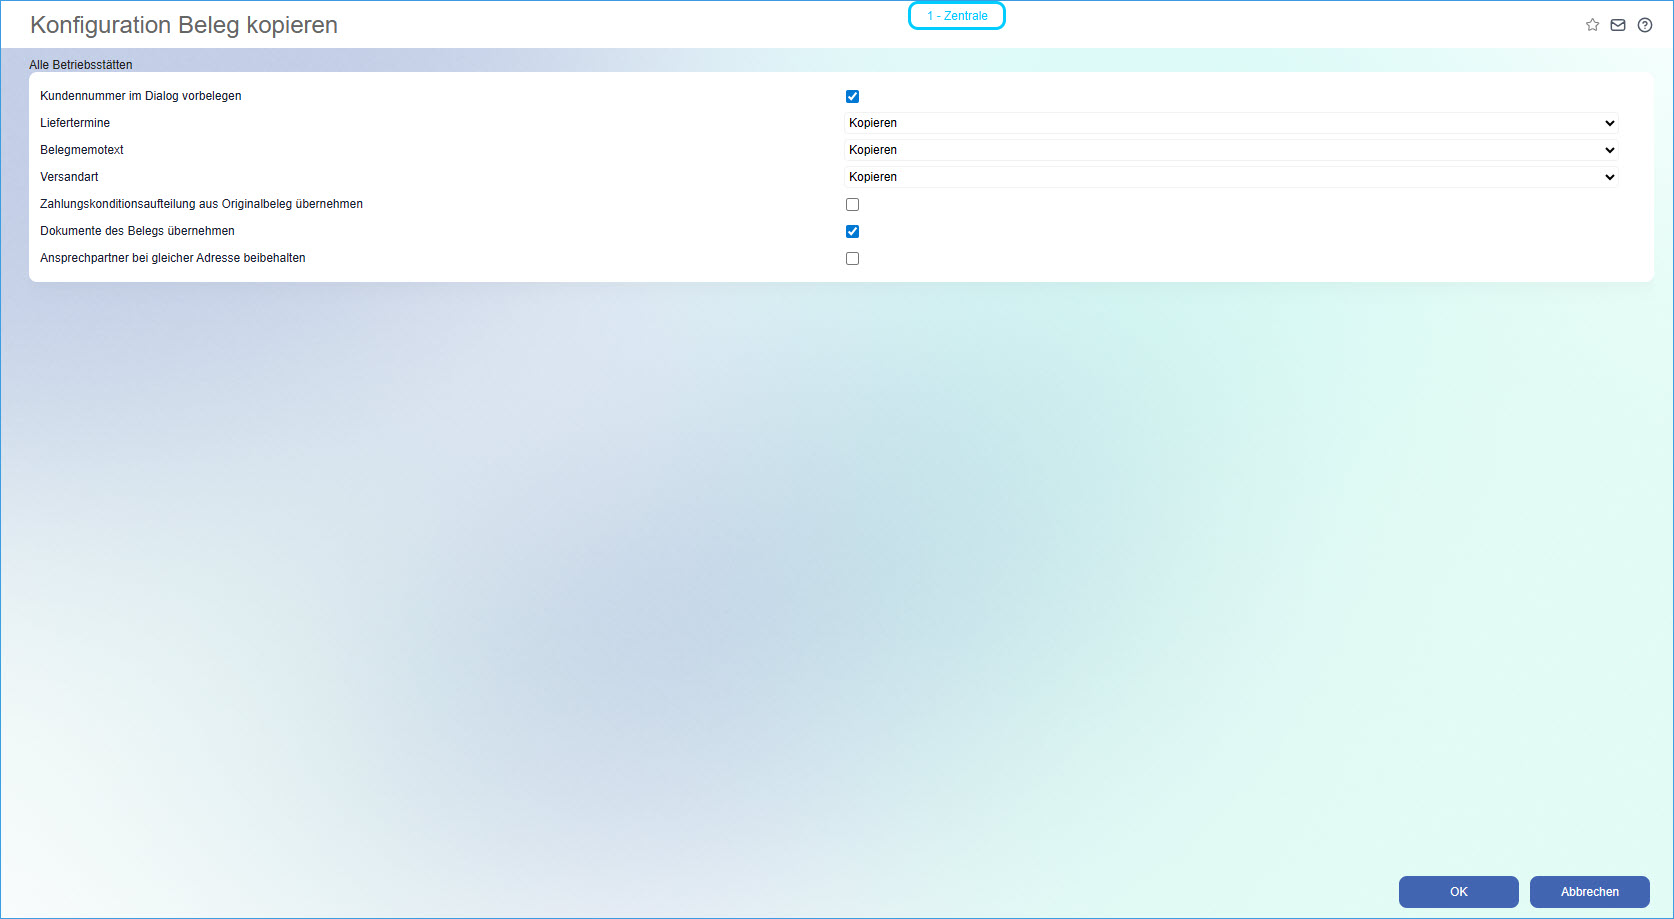Viewport: 1674px width, 919px height.
Task: Confirm with the OK button
Action: [x=1459, y=892]
